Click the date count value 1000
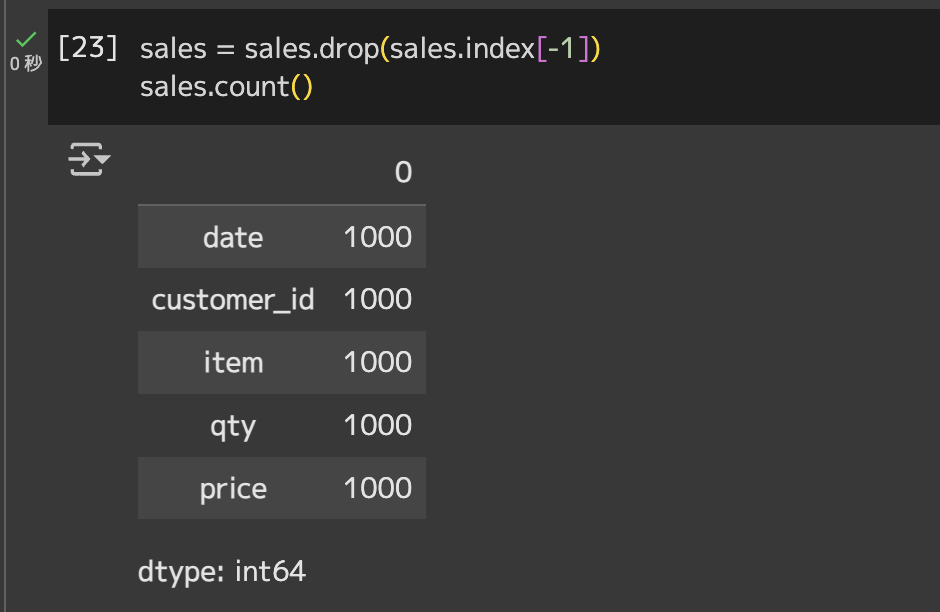 [378, 237]
